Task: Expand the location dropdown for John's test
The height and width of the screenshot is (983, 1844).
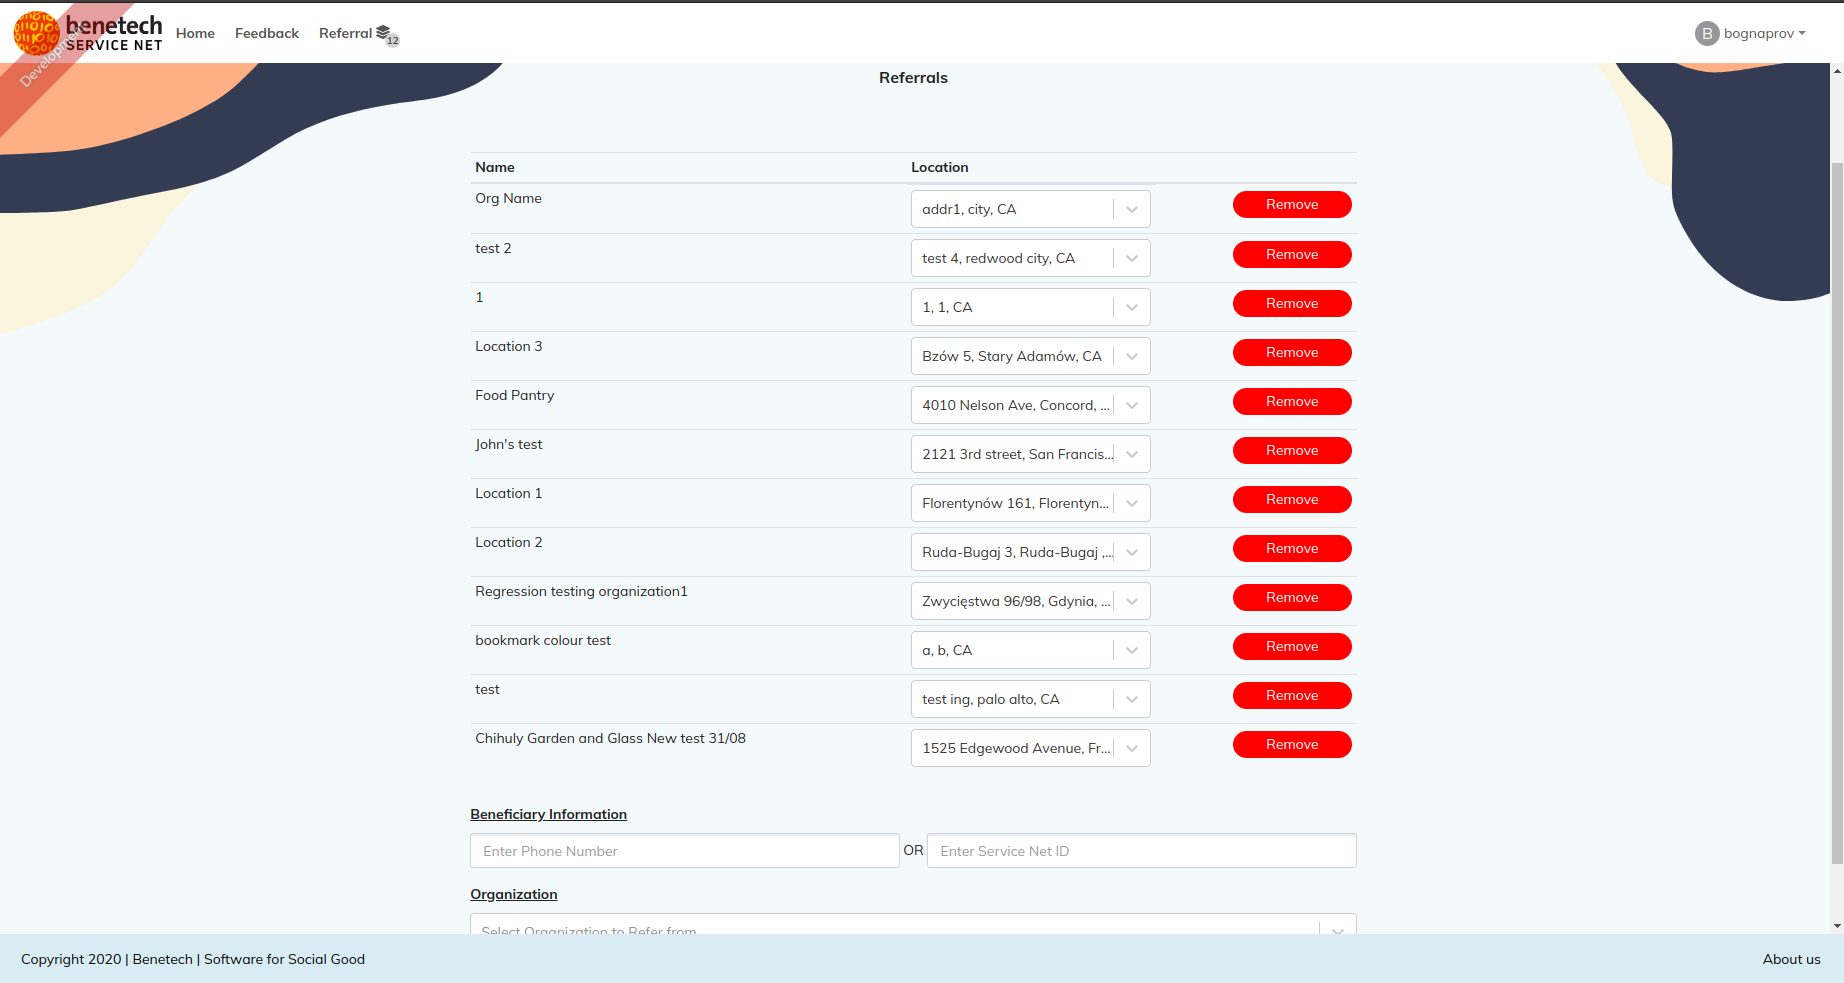Action: point(1131,454)
